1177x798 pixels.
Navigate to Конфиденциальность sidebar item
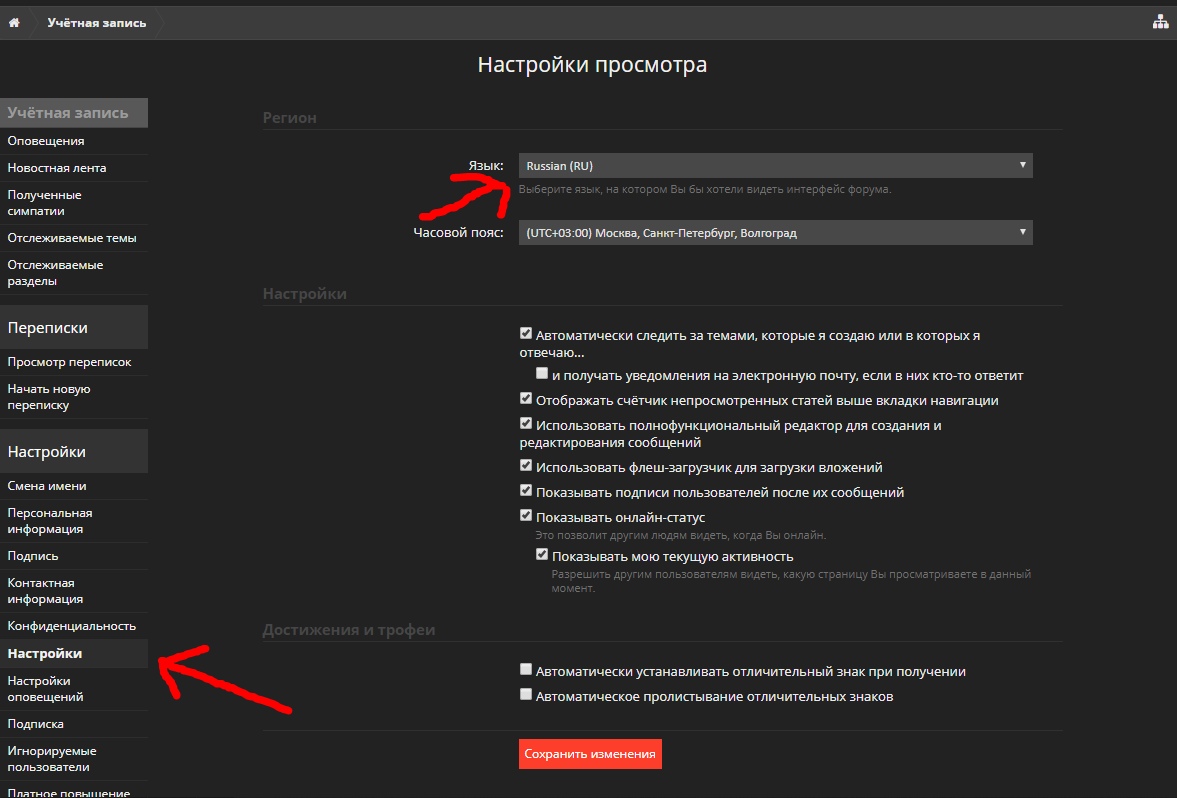pos(71,626)
